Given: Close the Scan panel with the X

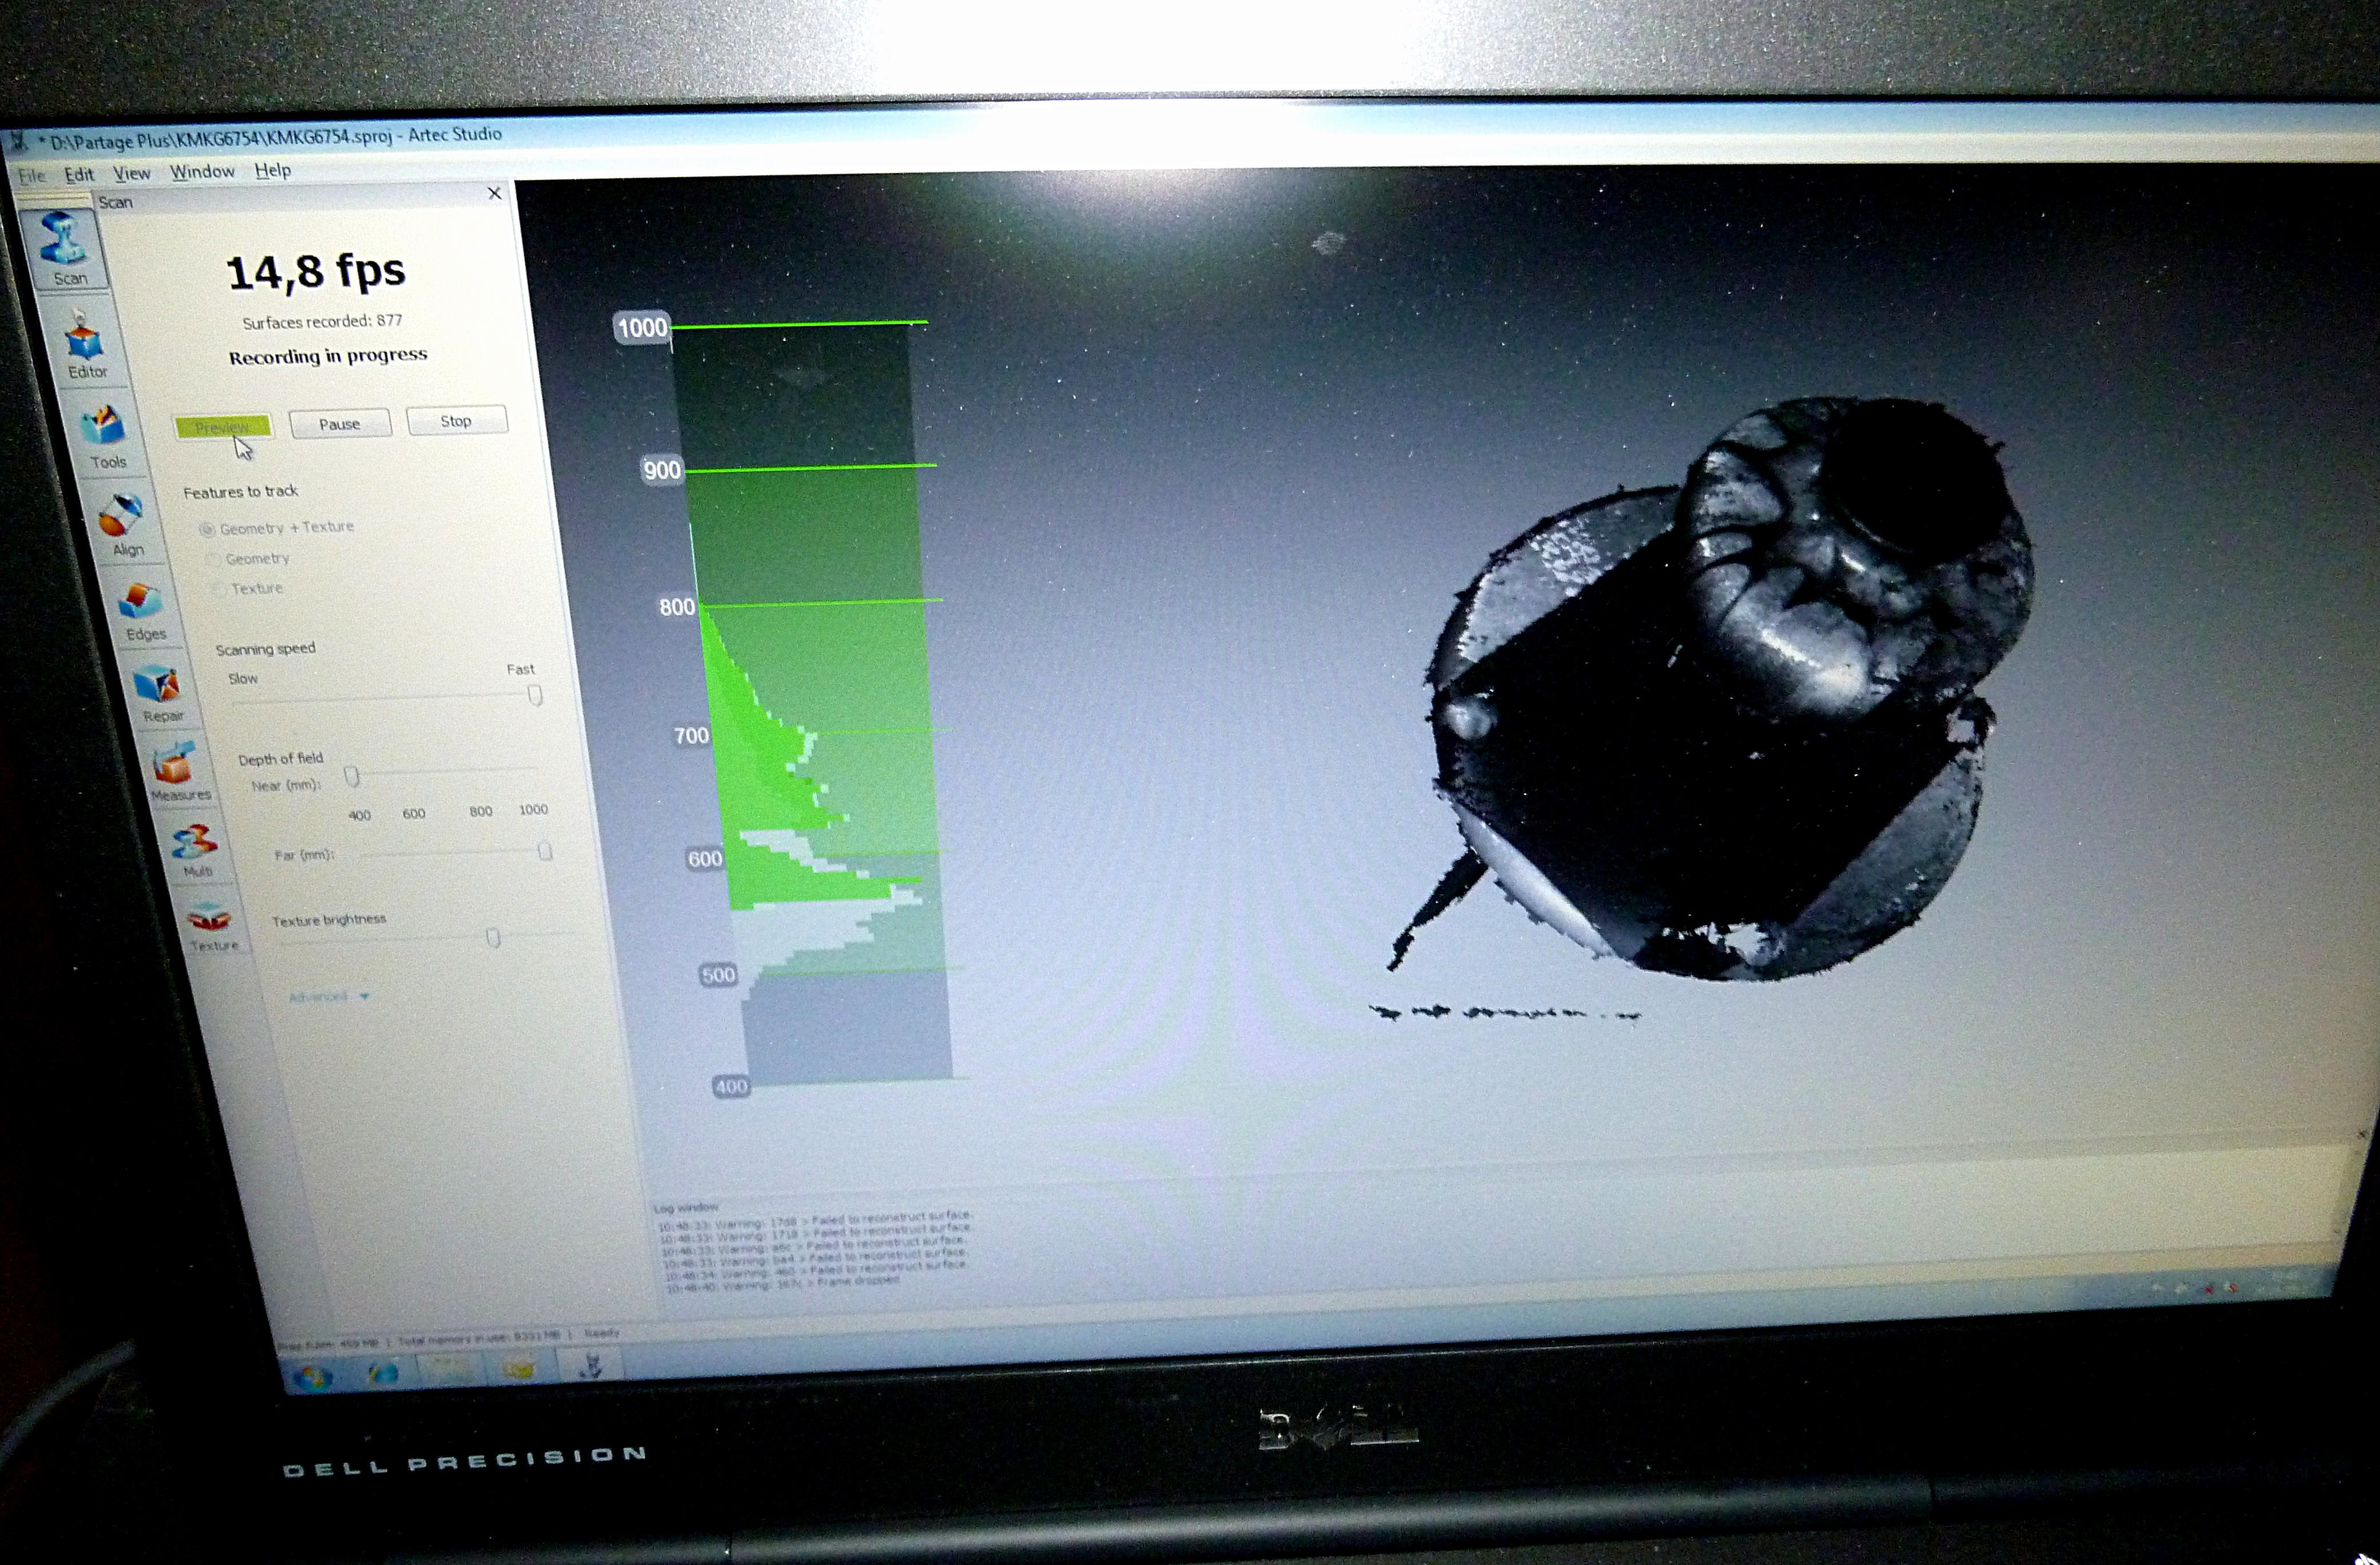Looking at the screenshot, I should coord(494,193).
